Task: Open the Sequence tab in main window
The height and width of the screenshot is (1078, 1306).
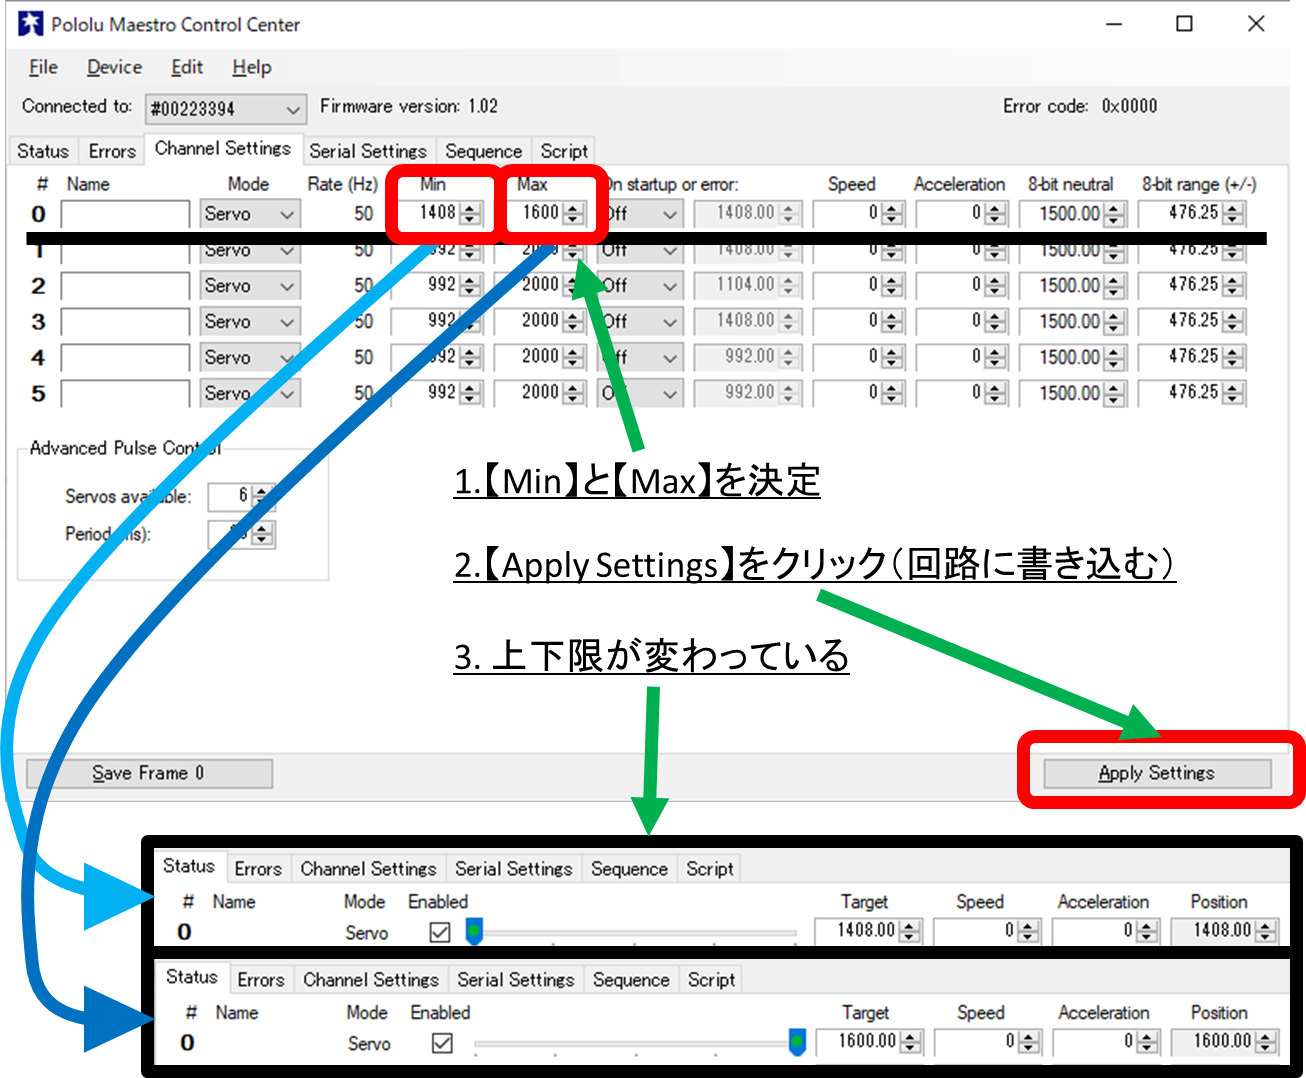Action: coord(484,151)
